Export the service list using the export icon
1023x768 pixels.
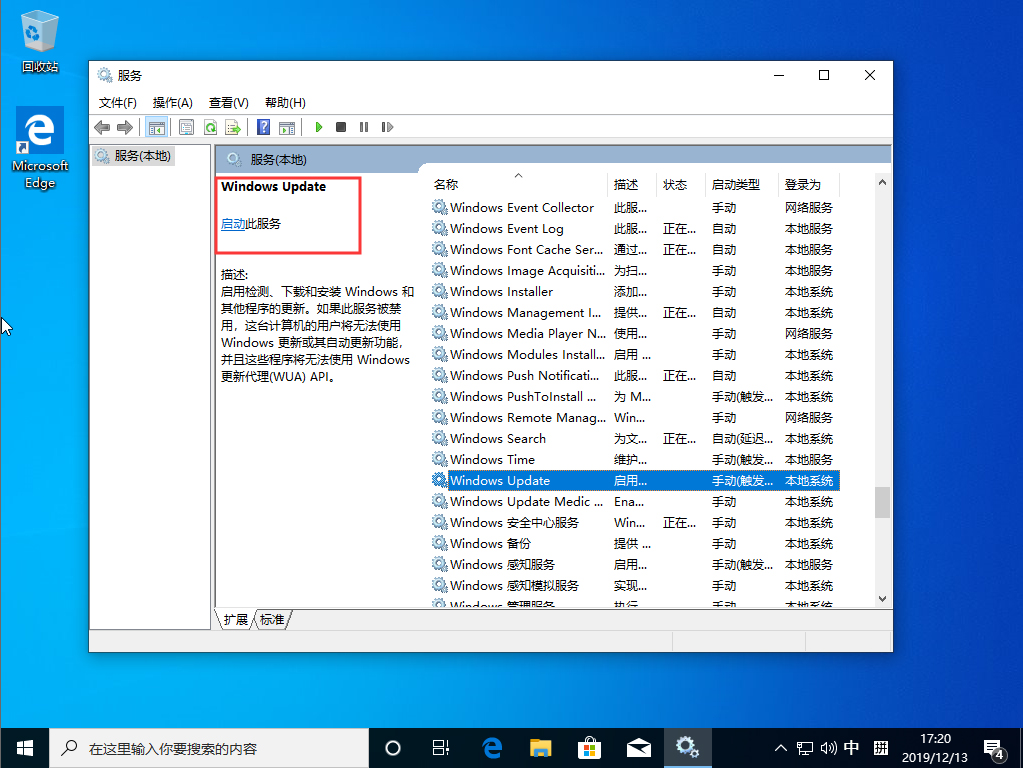234,127
